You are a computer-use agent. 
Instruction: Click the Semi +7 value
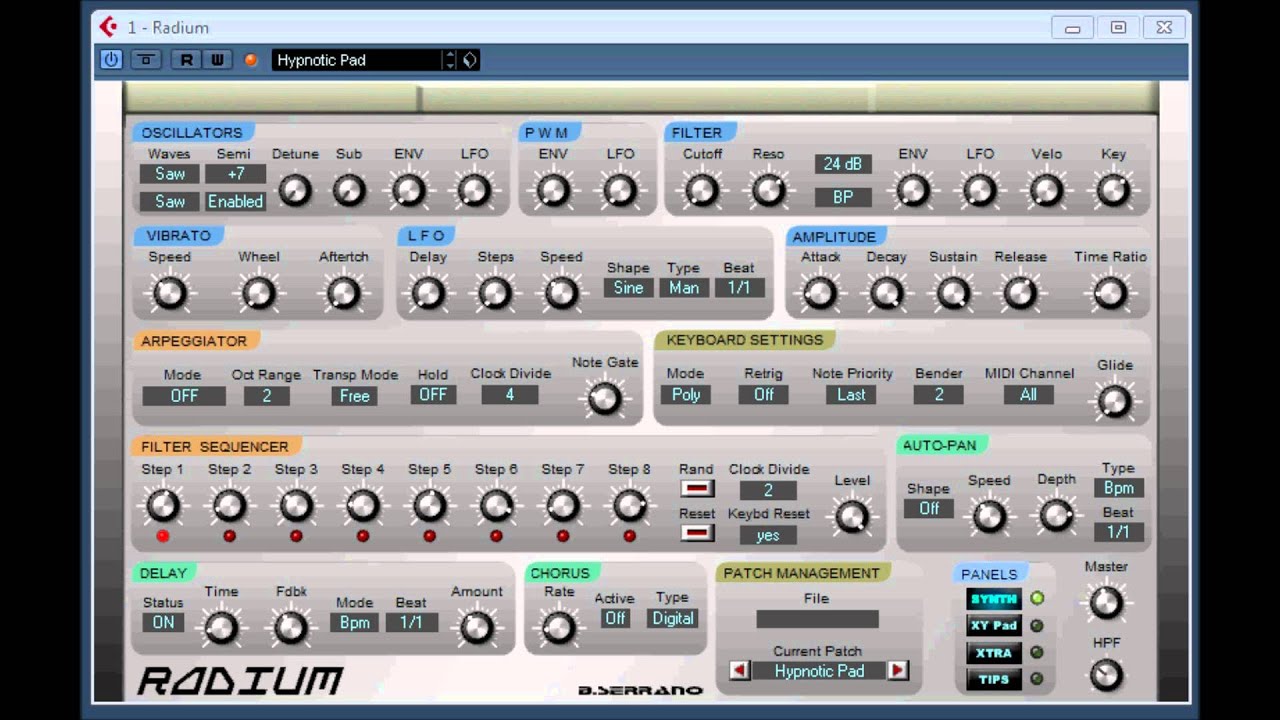[x=236, y=174]
